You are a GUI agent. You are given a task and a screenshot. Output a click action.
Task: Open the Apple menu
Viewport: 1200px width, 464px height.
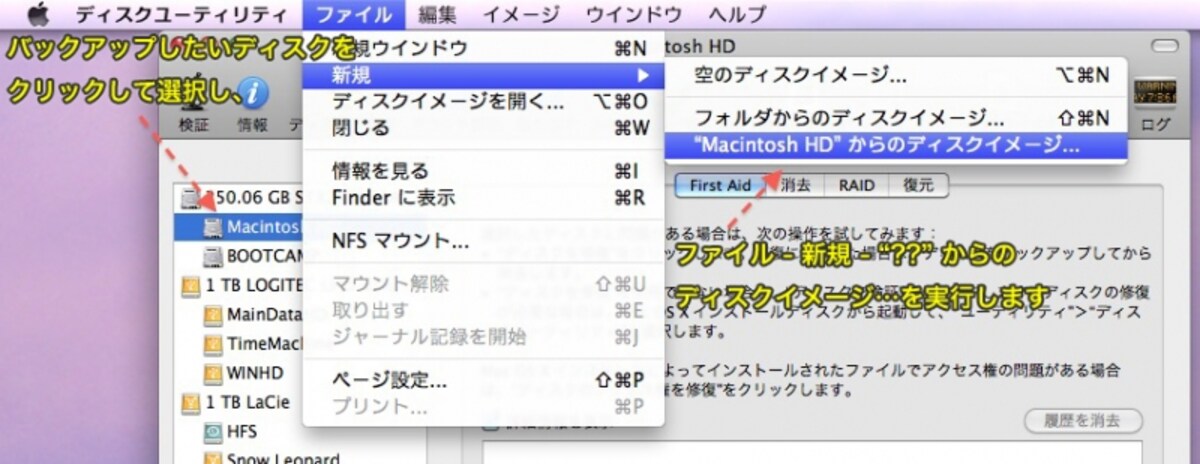point(37,14)
